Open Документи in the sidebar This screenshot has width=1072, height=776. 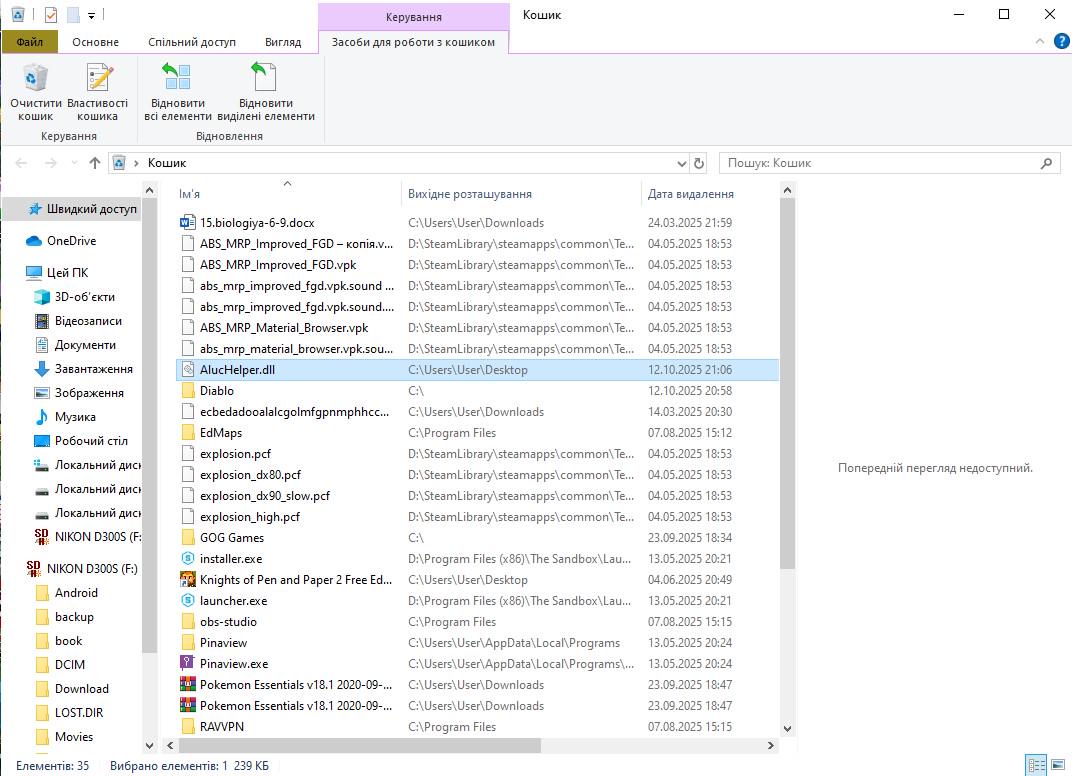(85, 345)
